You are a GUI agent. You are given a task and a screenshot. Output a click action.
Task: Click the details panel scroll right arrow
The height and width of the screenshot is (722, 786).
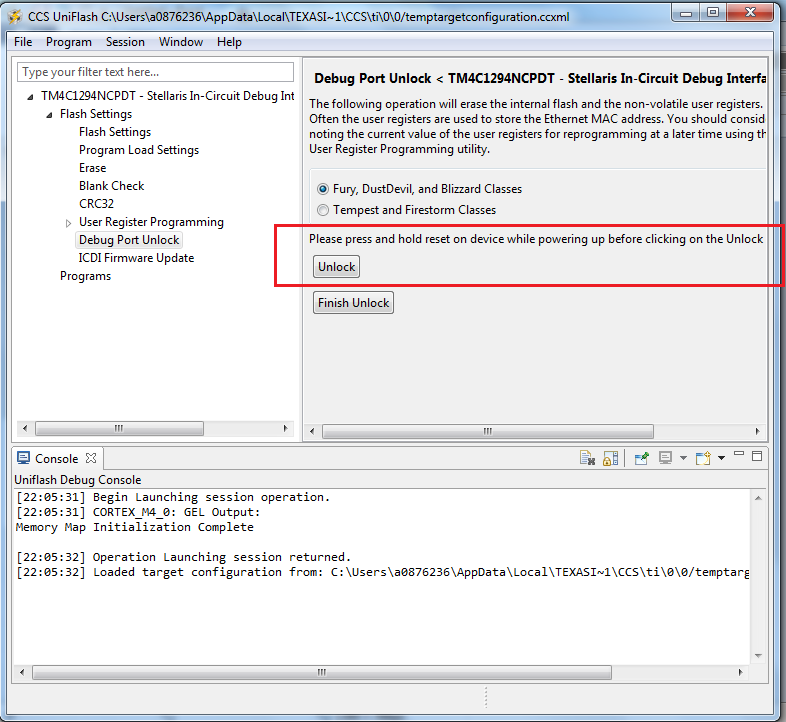[x=757, y=431]
